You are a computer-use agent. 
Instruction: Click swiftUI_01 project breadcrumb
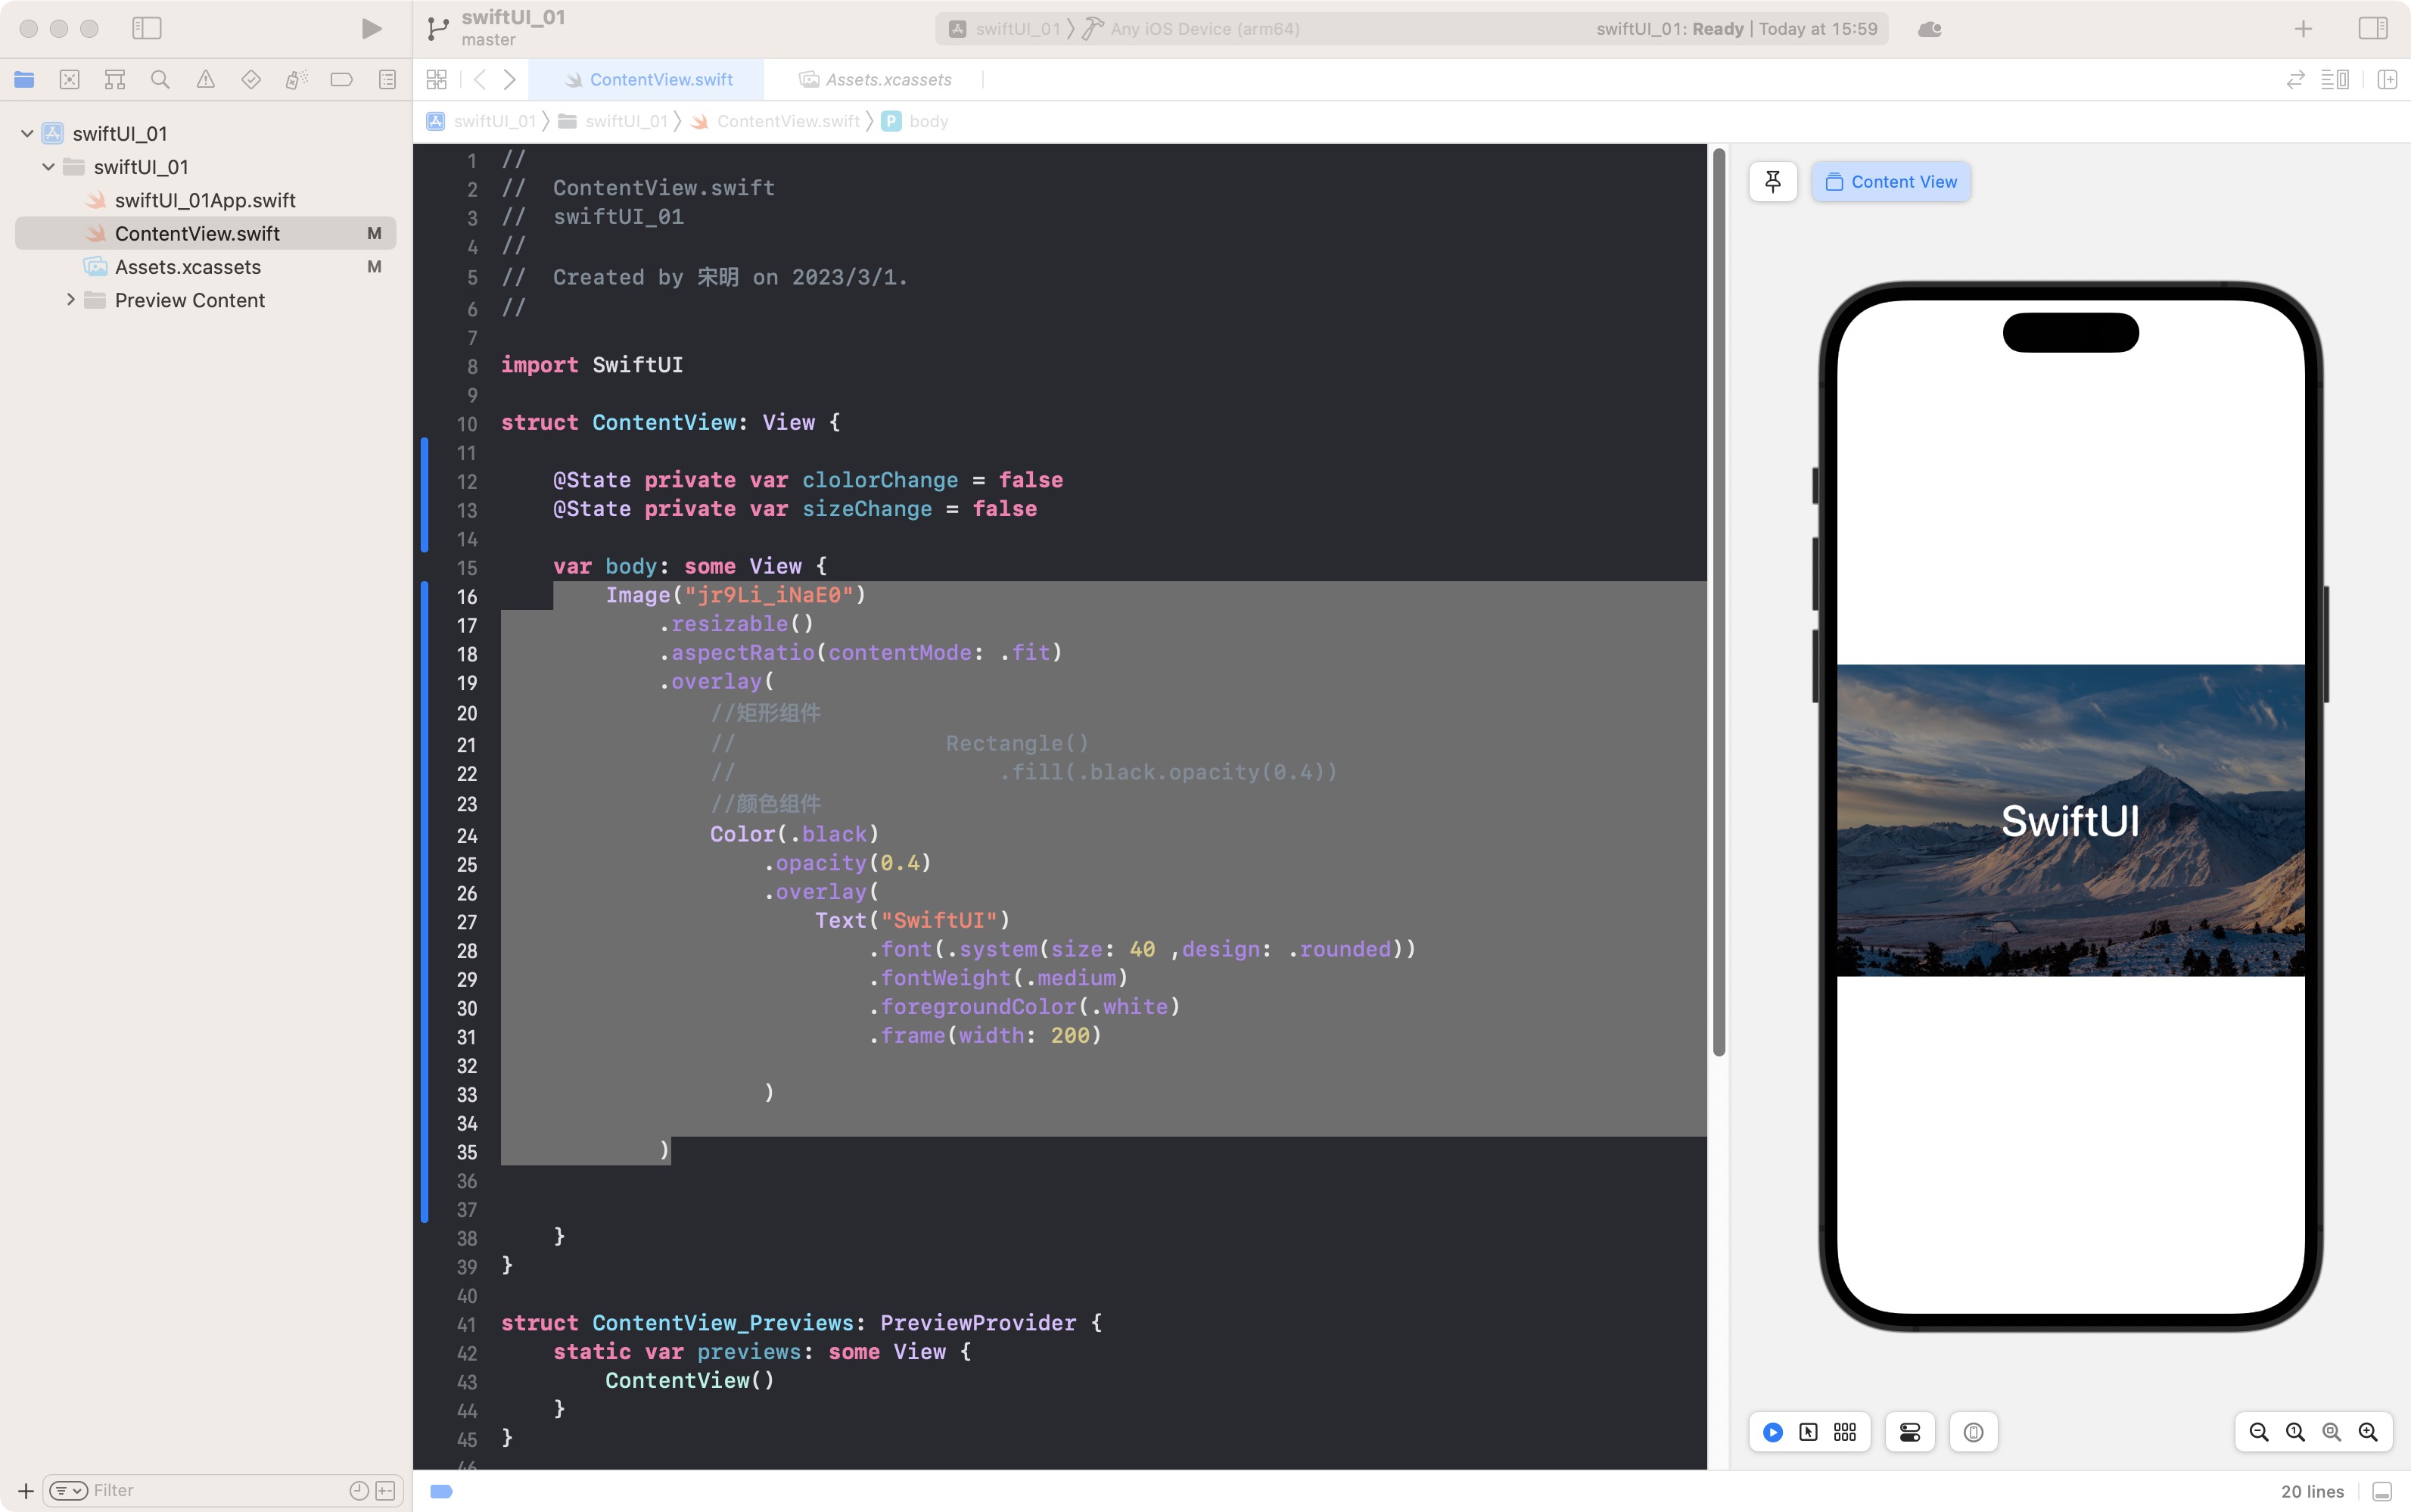click(x=482, y=121)
